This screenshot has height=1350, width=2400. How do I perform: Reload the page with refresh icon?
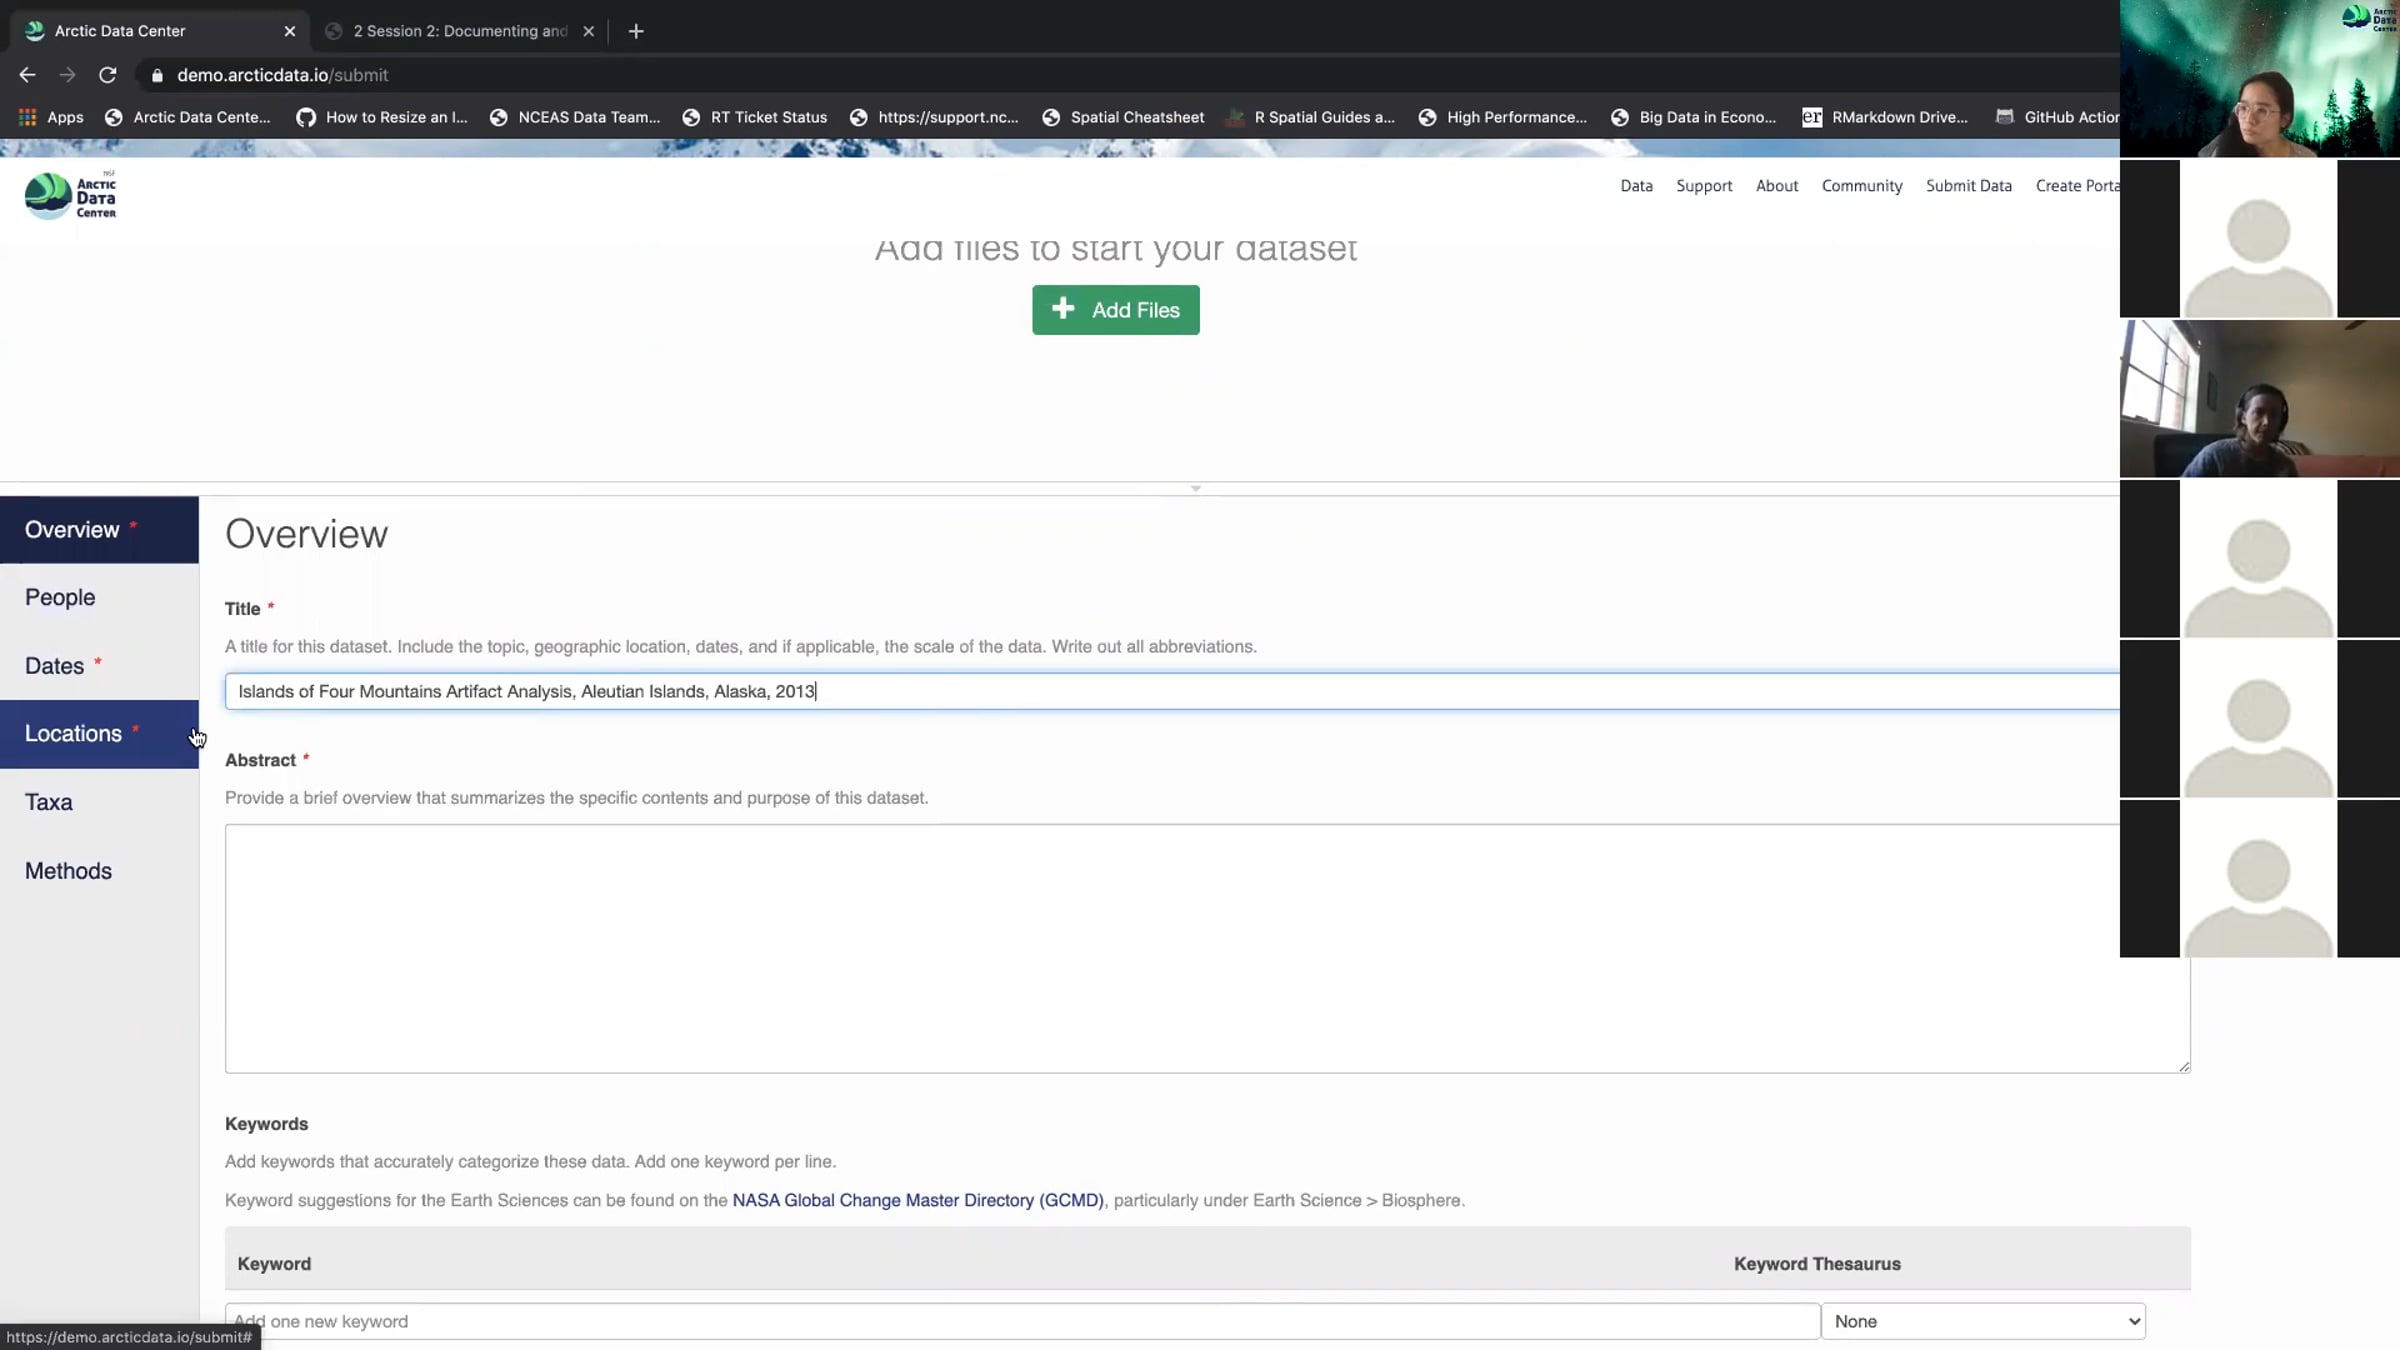pos(108,75)
